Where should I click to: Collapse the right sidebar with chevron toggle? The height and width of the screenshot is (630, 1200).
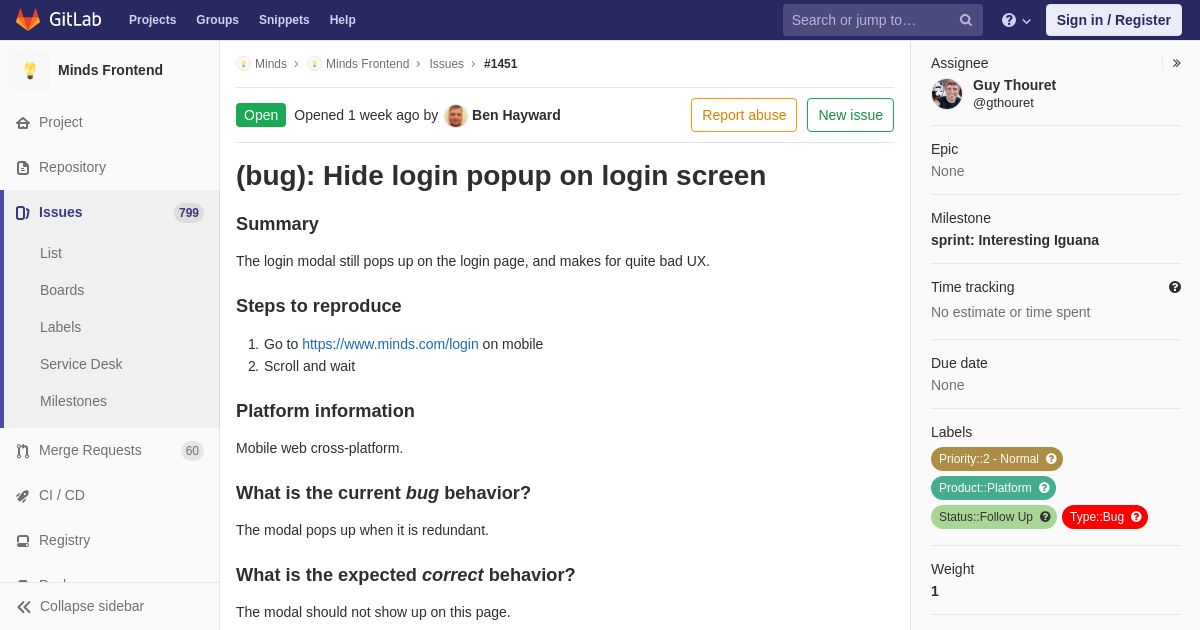click(1176, 63)
